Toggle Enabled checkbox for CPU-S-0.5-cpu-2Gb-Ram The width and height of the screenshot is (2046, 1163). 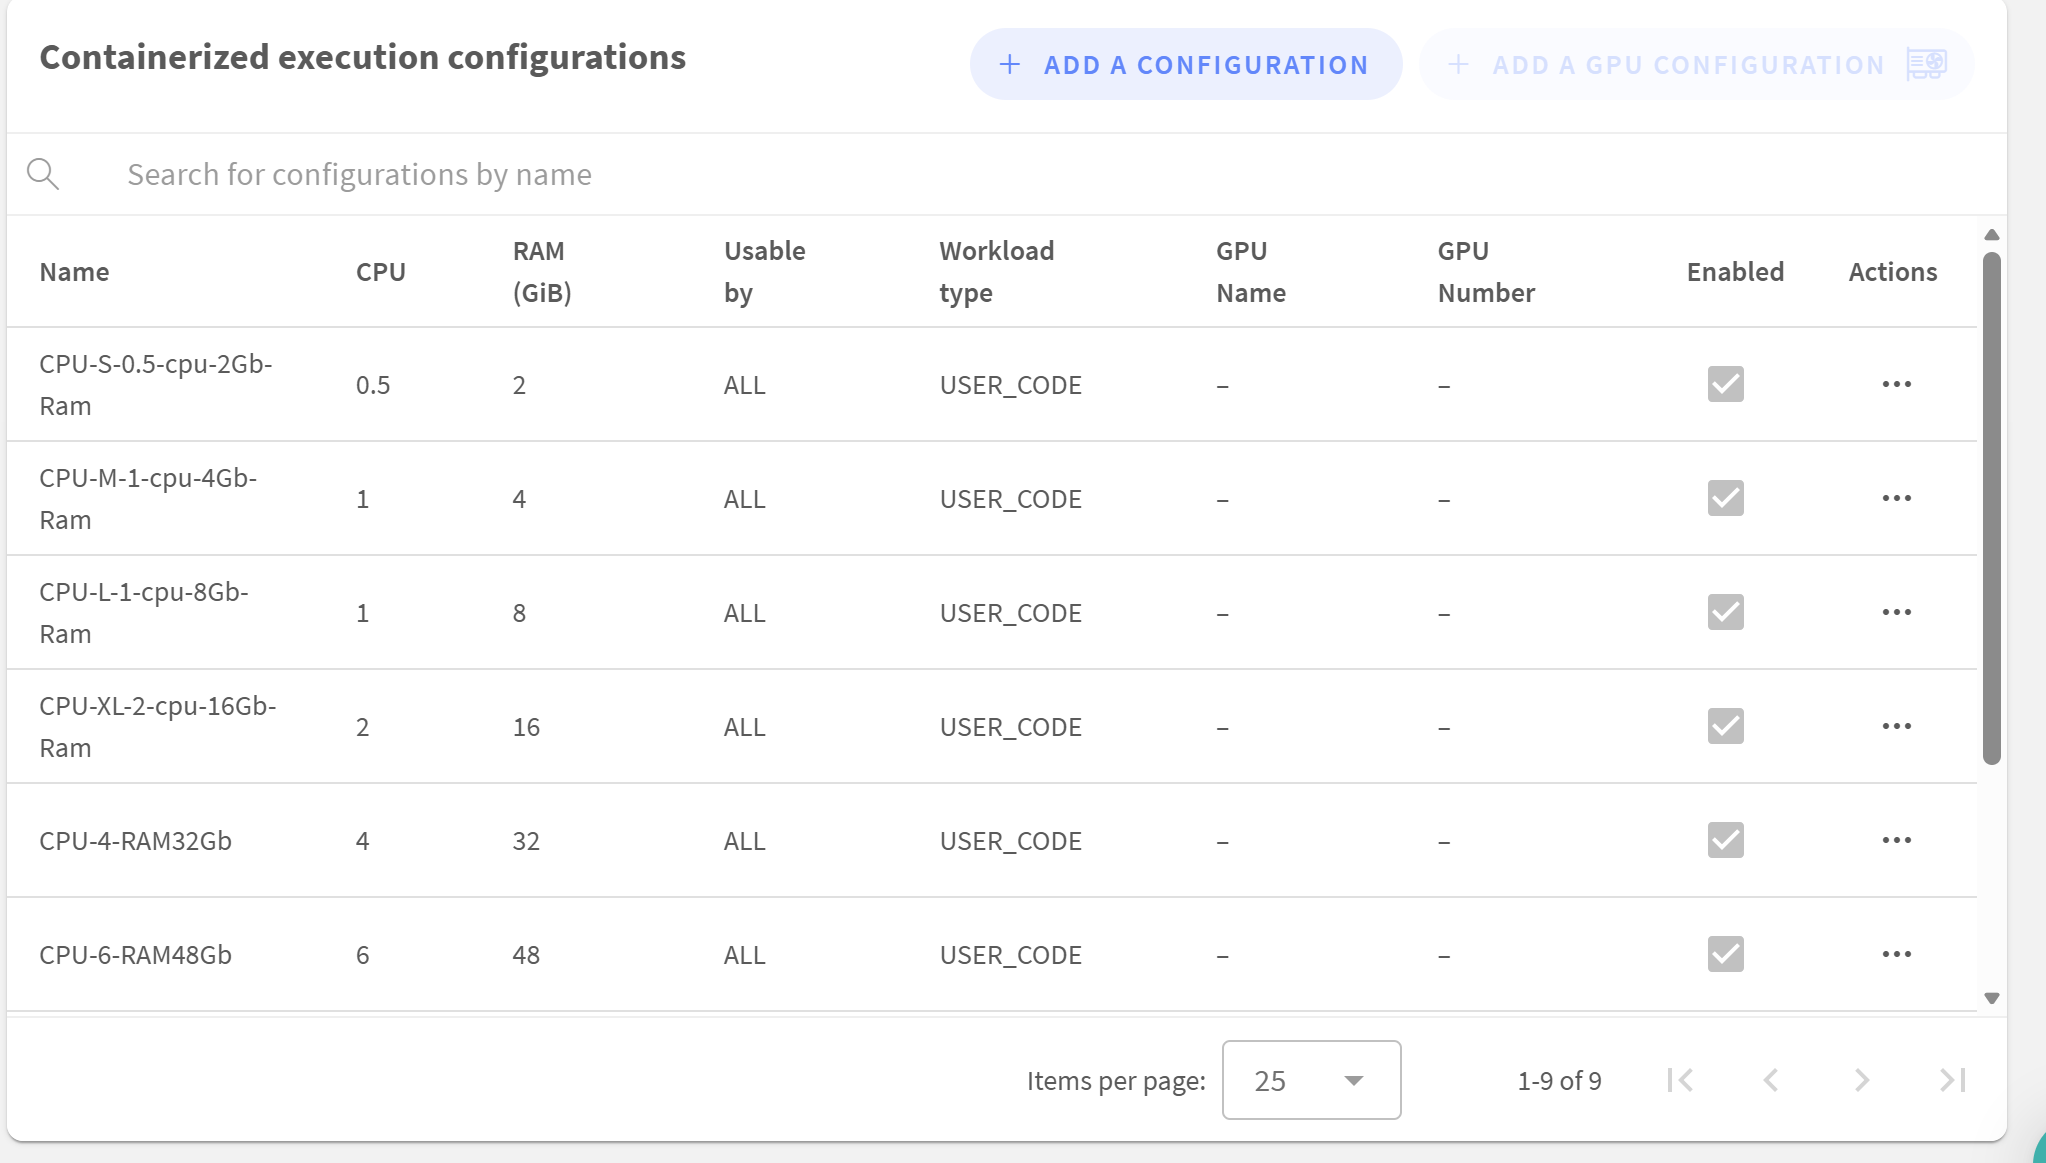tap(1725, 385)
